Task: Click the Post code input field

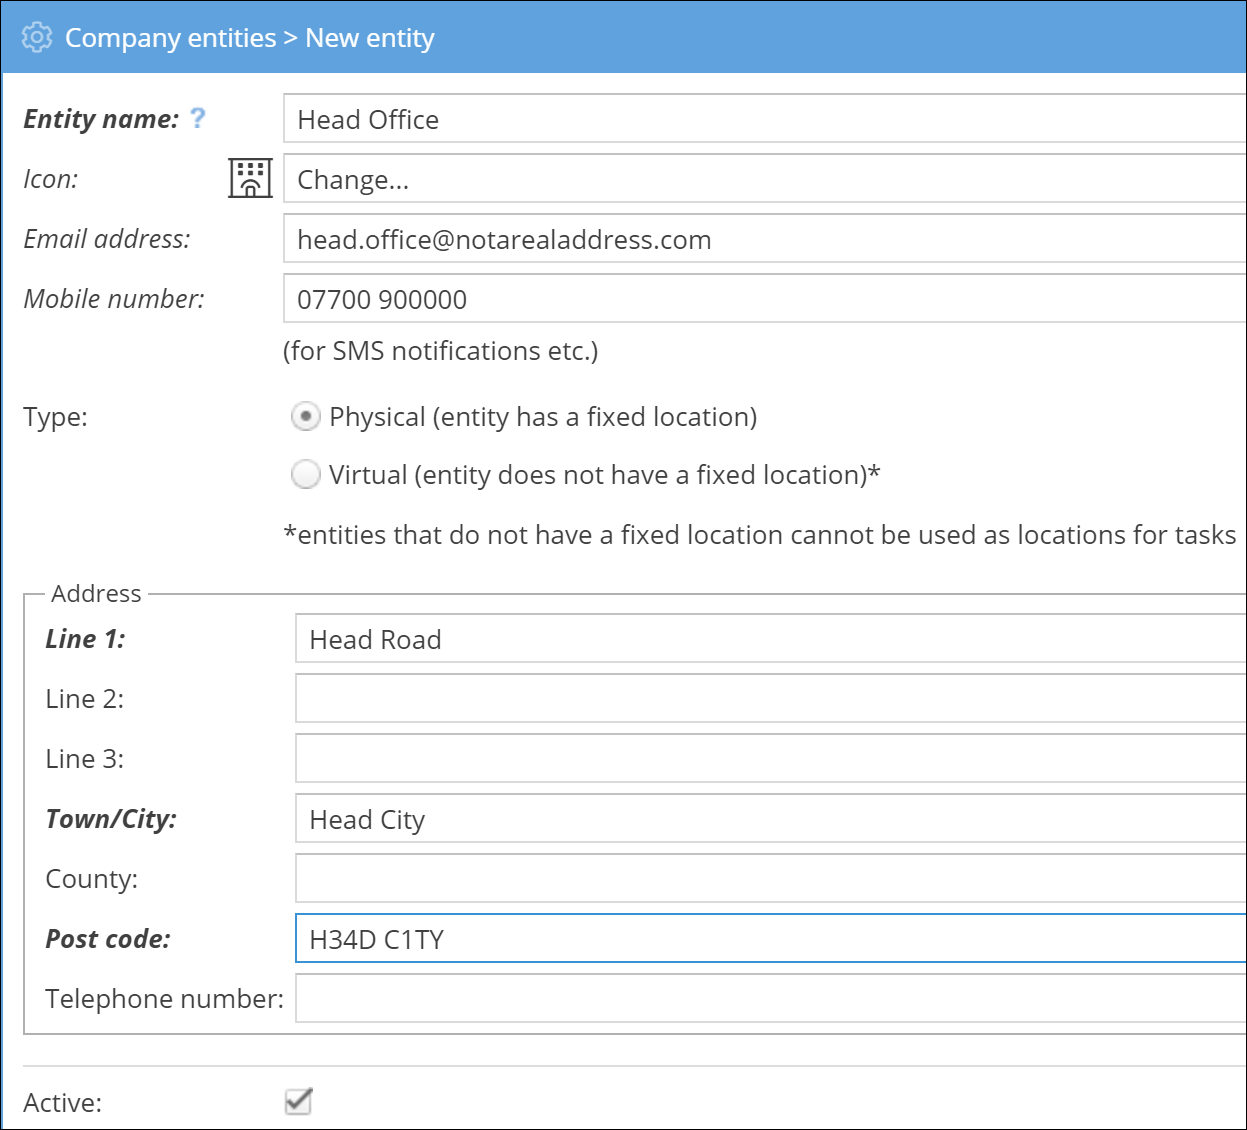Action: (x=770, y=939)
